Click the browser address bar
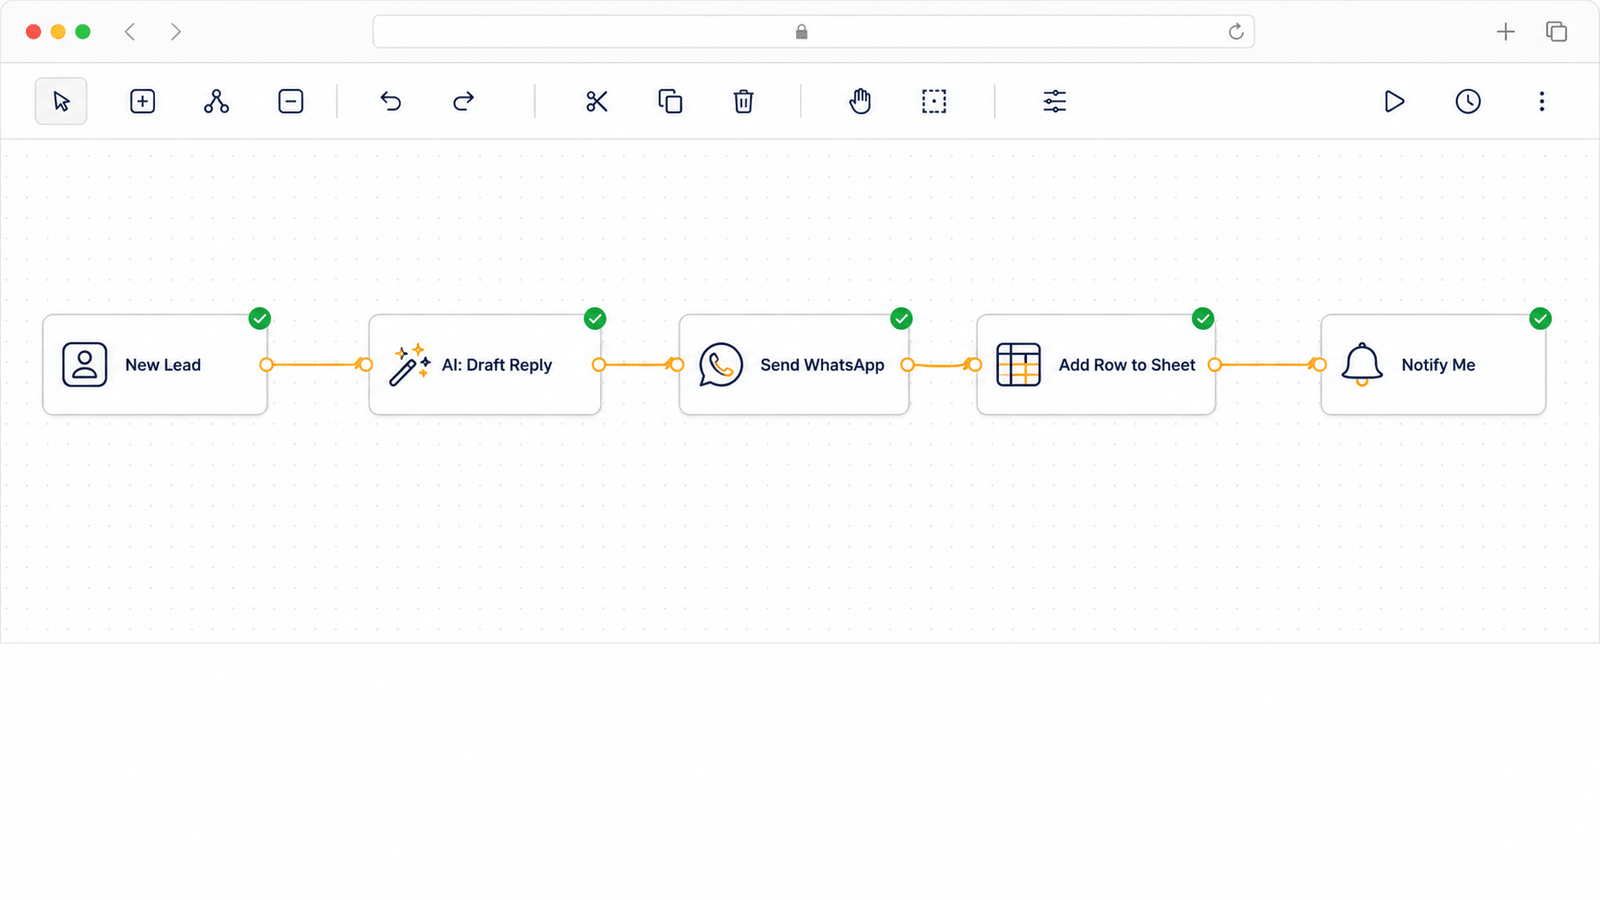The width and height of the screenshot is (1600, 900). pyautogui.click(x=813, y=32)
